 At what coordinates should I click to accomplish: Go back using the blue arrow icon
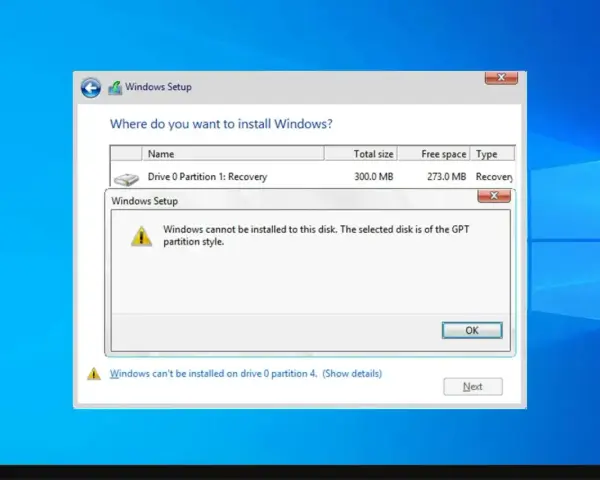(x=91, y=88)
